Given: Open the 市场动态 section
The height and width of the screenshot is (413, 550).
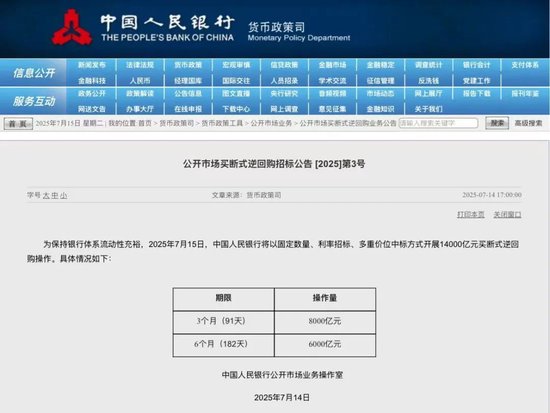Looking at the screenshot, I should tap(381, 93).
